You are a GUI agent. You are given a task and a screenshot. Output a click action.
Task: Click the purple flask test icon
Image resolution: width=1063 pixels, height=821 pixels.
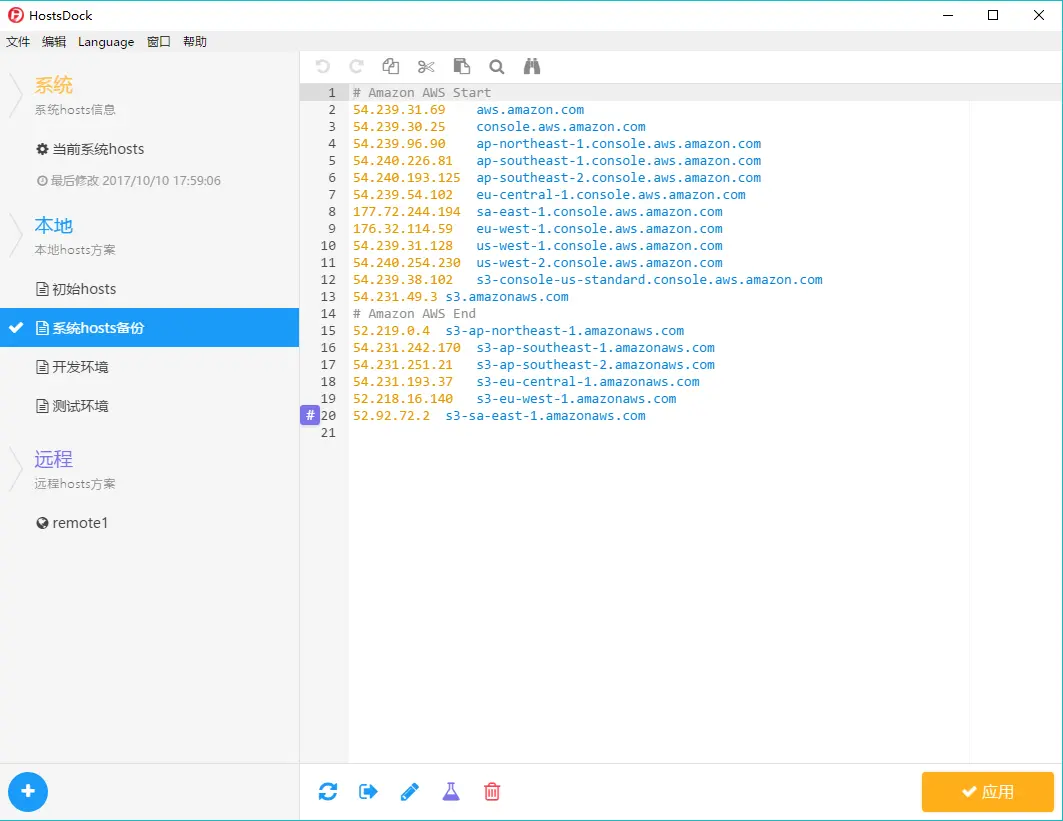click(x=451, y=791)
